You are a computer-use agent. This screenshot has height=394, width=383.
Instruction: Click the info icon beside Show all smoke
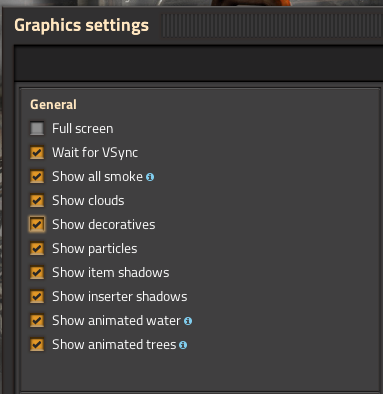tap(150, 177)
